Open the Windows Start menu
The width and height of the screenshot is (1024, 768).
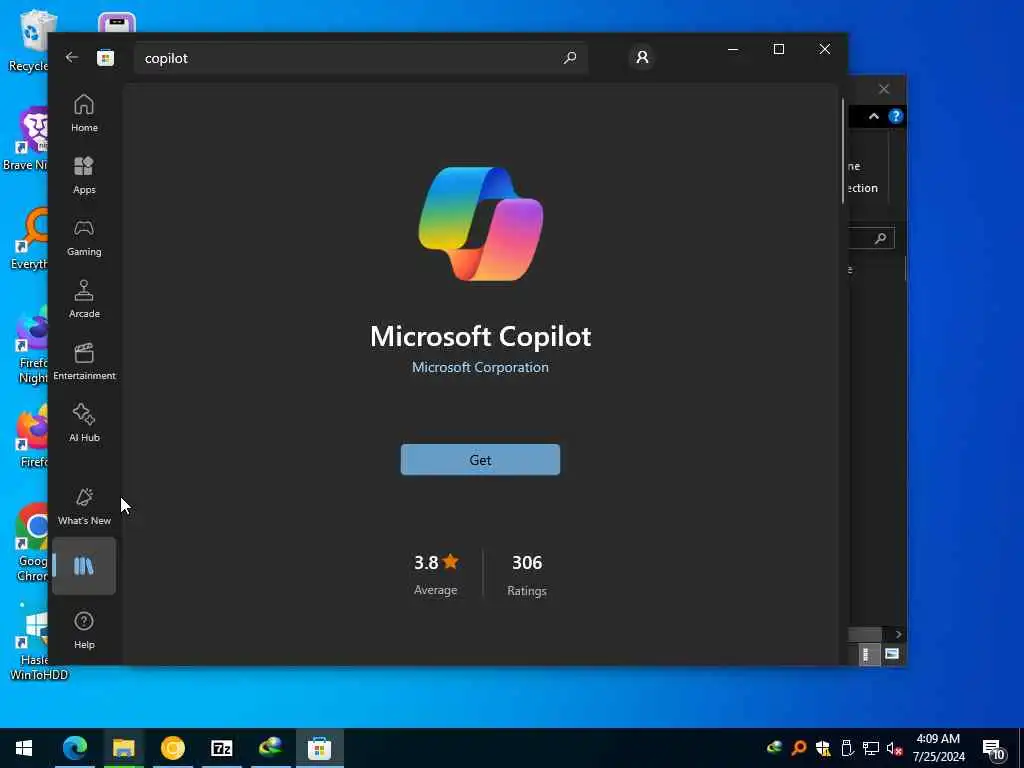(x=24, y=748)
